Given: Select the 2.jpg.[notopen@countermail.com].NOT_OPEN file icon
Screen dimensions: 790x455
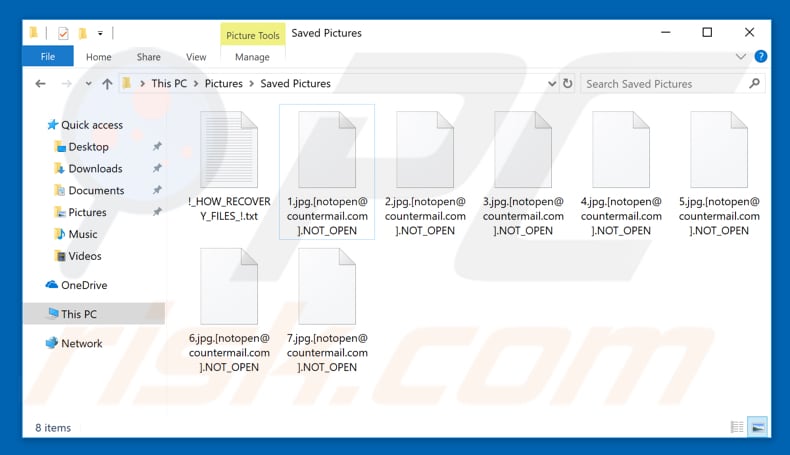Looking at the screenshot, I should pos(425,150).
